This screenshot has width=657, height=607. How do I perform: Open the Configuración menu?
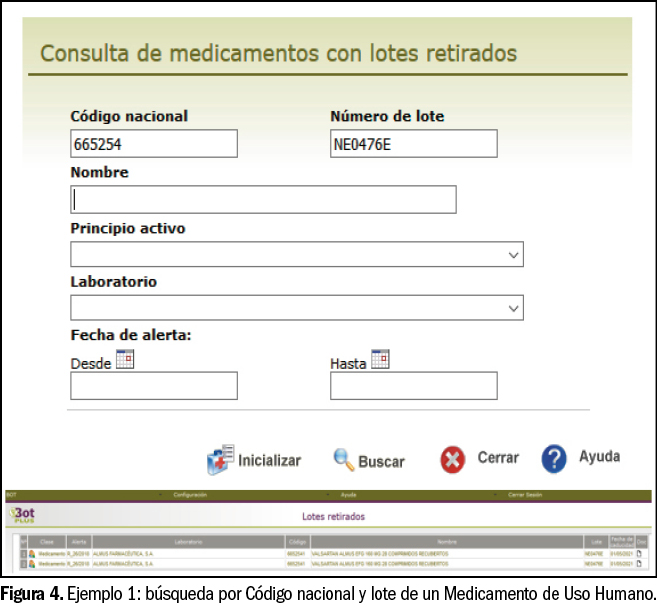point(190,495)
